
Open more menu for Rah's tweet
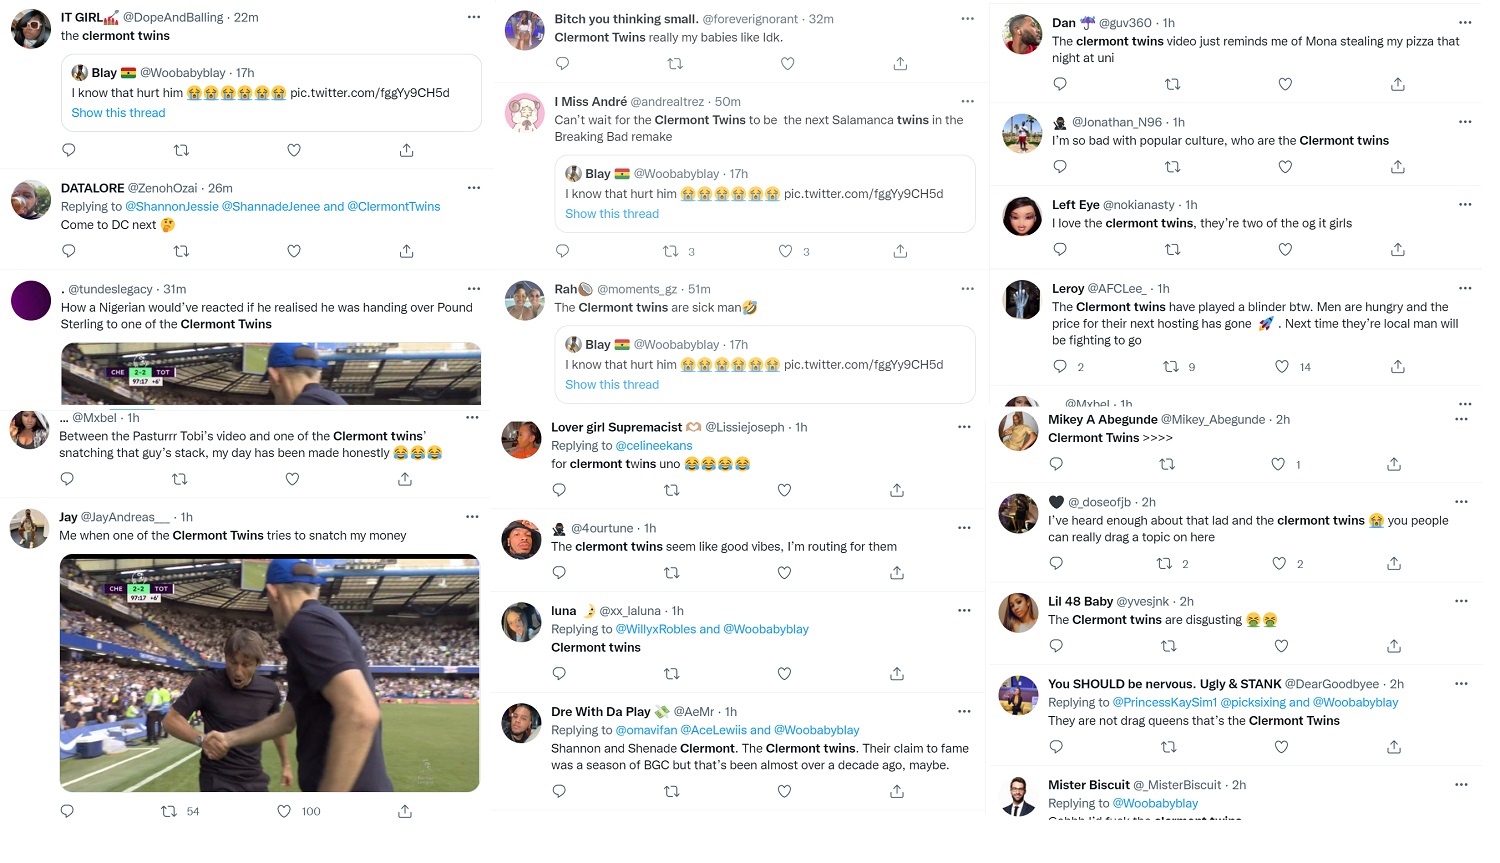click(x=967, y=288)
